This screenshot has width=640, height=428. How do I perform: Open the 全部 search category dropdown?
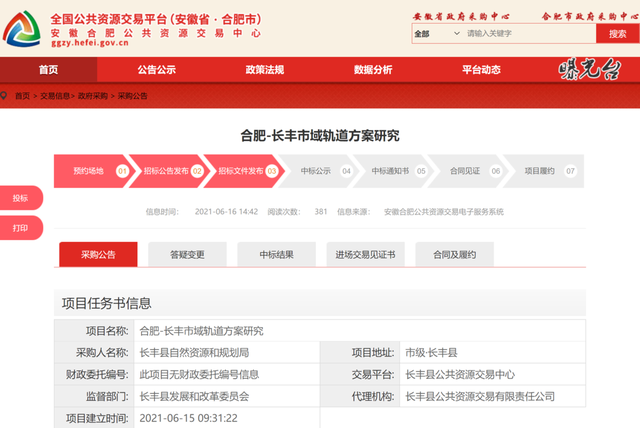click(433, 34)
